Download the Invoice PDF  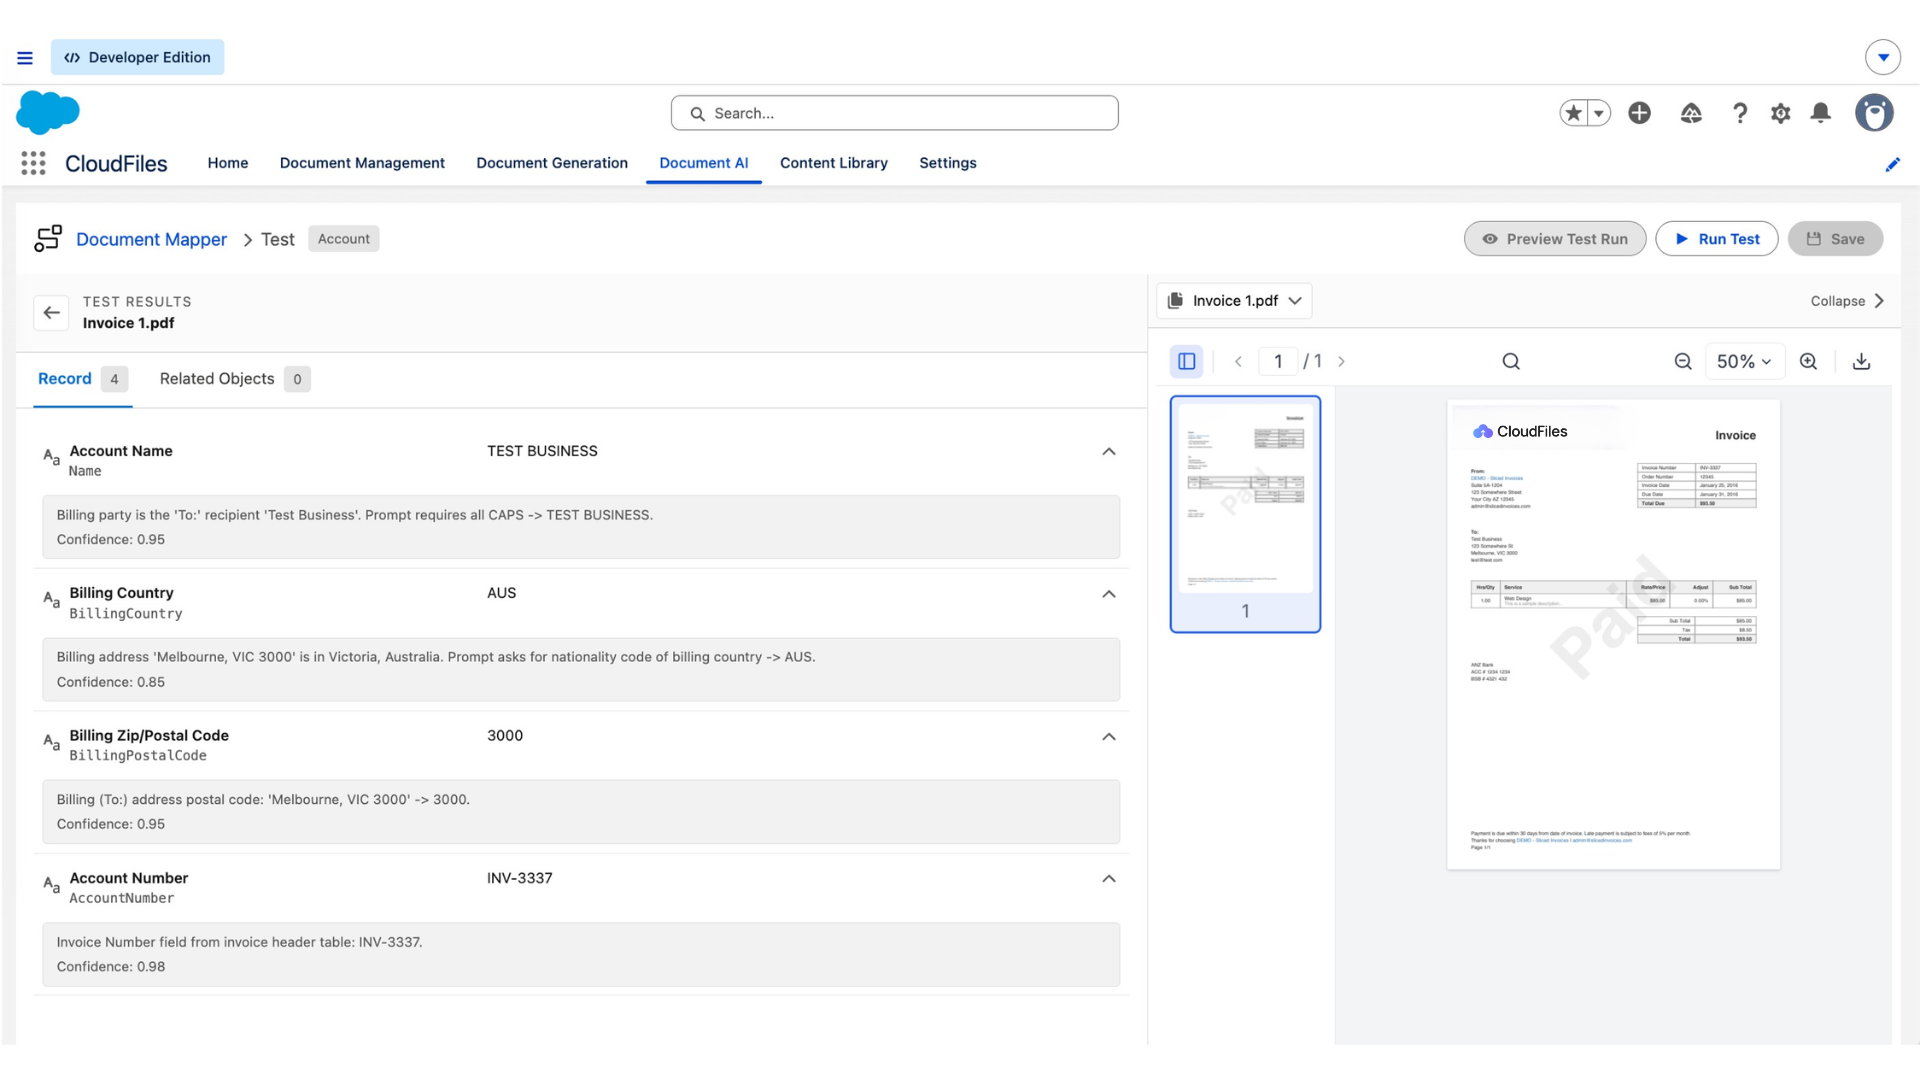pyautogui.click(x=1861, y=361)
